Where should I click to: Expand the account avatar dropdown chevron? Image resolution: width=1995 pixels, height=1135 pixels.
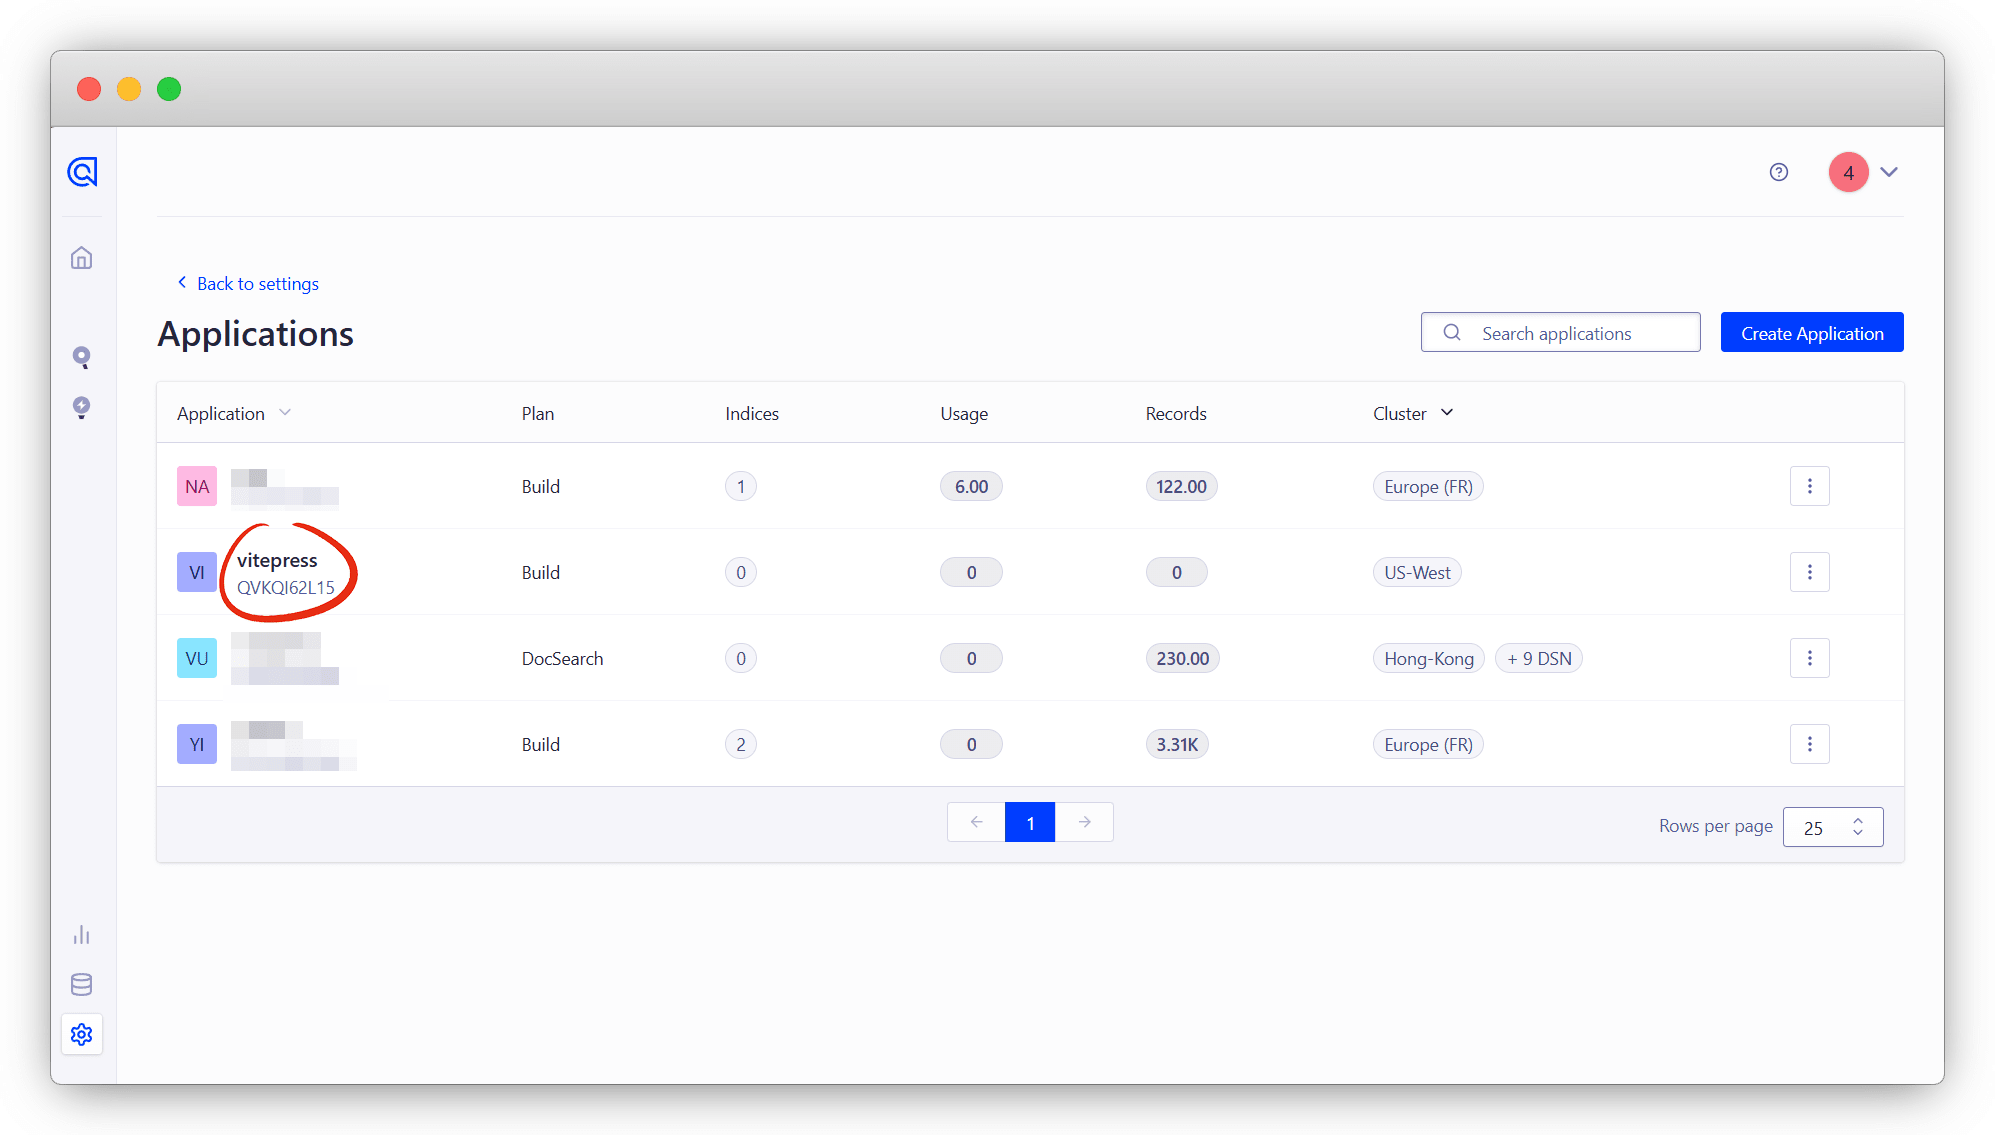click(1889, 172)
